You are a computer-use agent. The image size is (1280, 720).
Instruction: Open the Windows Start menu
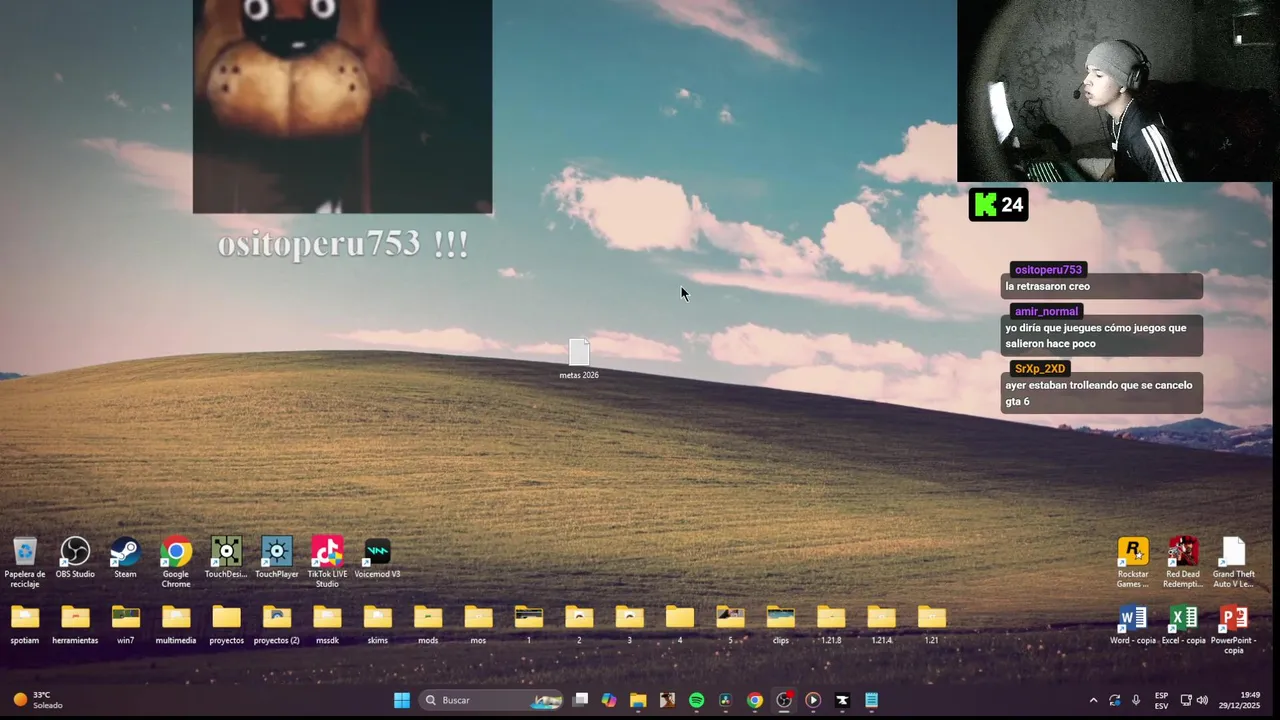[402, 700]
